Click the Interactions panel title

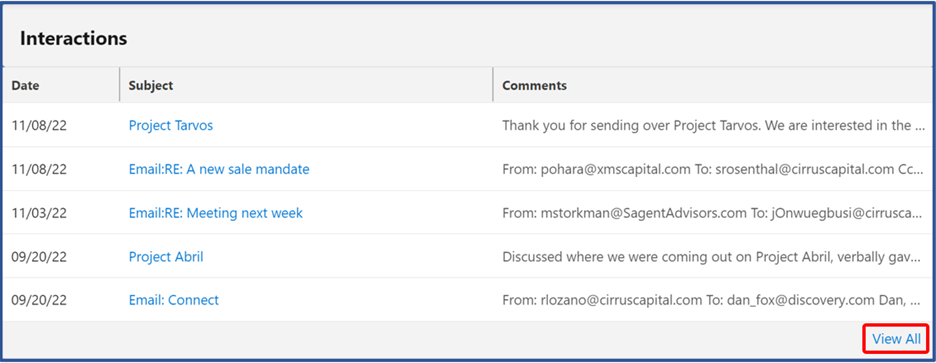tap(73, 38)
